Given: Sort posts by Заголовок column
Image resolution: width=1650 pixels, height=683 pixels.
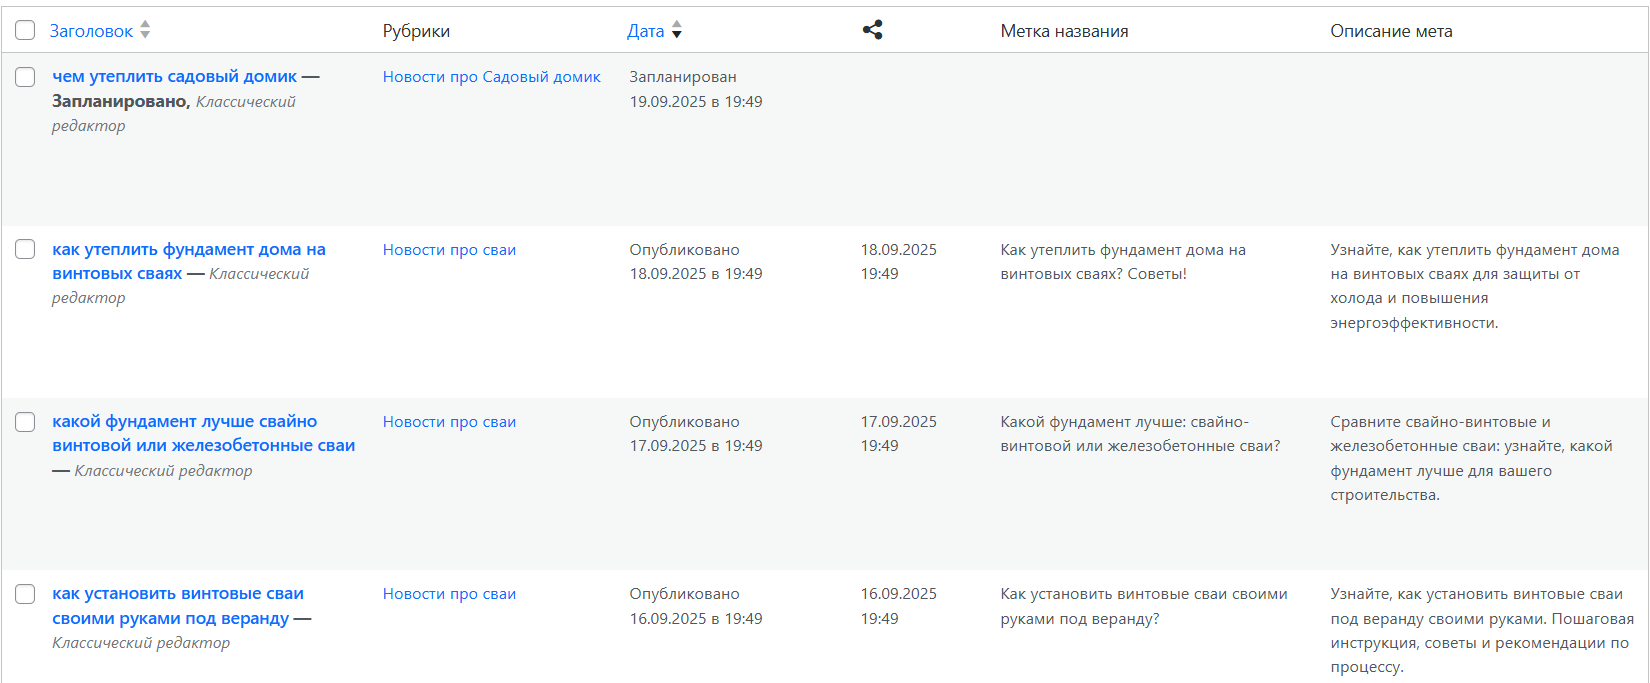Looking at the screenshot, I should [x=91, y=31].
